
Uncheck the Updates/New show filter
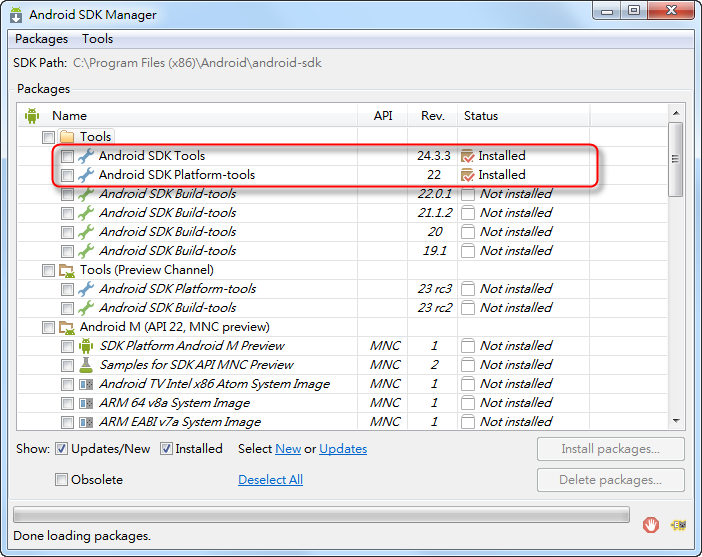point(61,449)
